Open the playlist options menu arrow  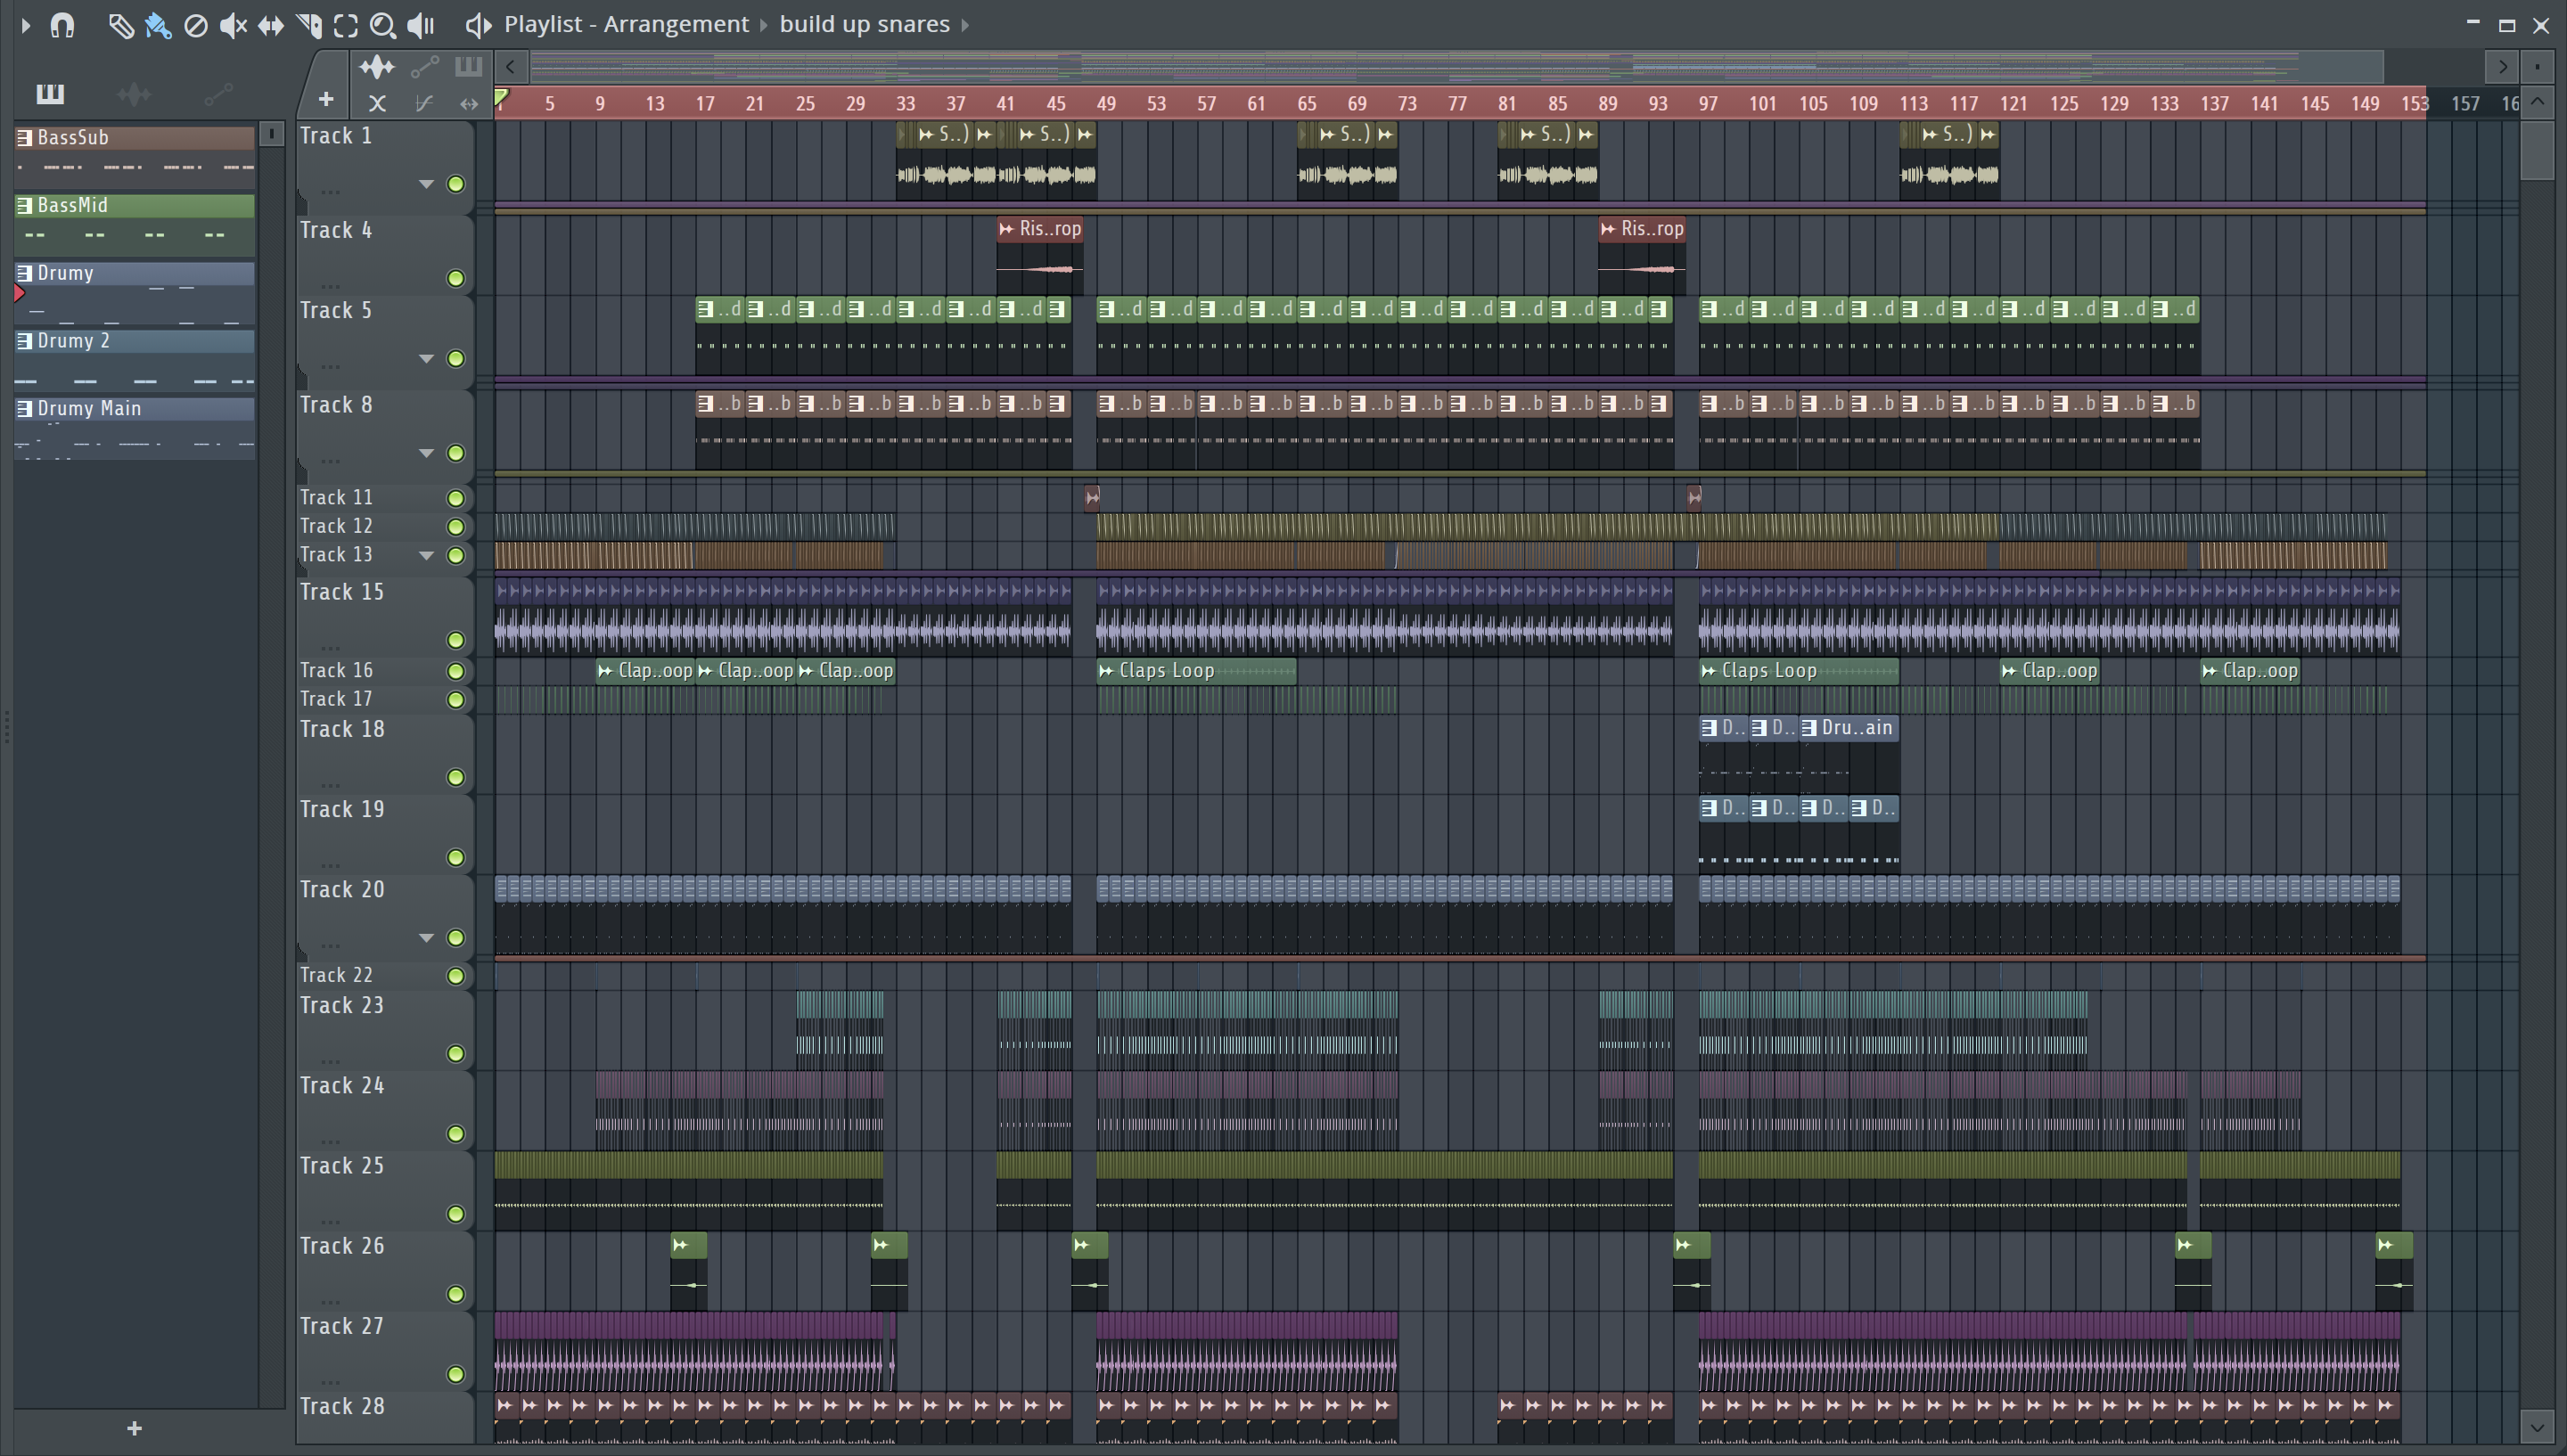(x=26, y=24)
